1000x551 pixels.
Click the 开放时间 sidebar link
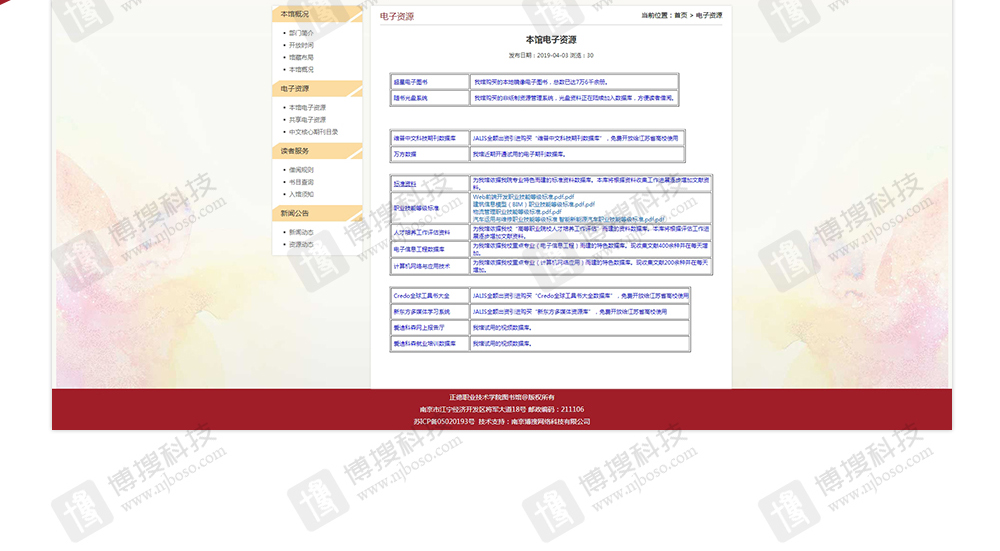301,45
